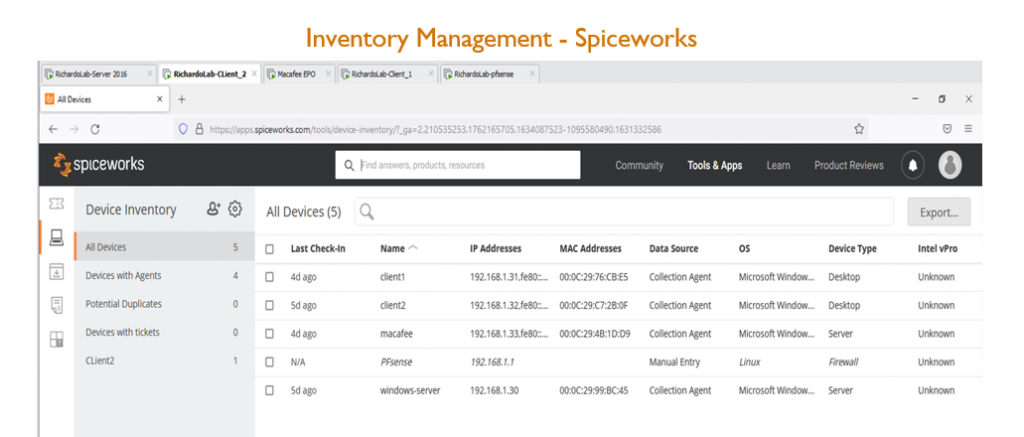The height and width of the screenshot is (437, 1024).
Task: Go back in the browser
Action: 53,129
